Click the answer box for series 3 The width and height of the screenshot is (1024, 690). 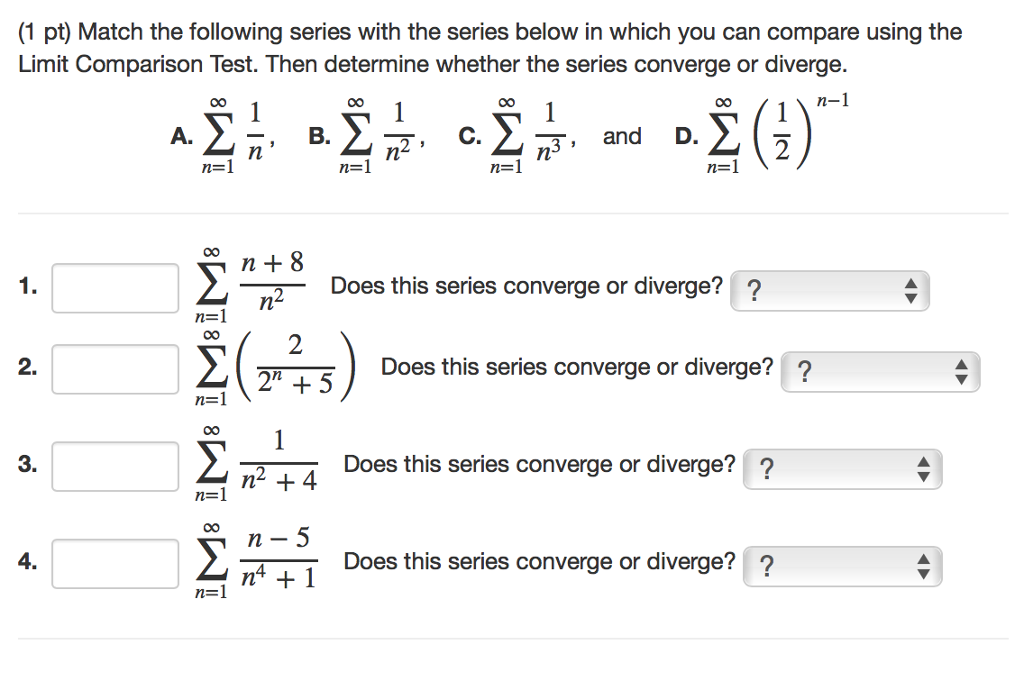(x=114, y=466)
